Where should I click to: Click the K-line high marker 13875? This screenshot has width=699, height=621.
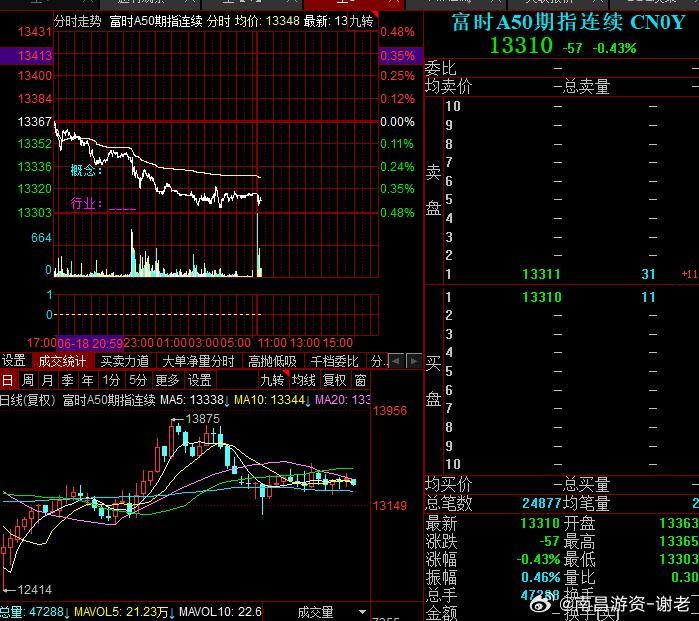click(x=202, y=419)
